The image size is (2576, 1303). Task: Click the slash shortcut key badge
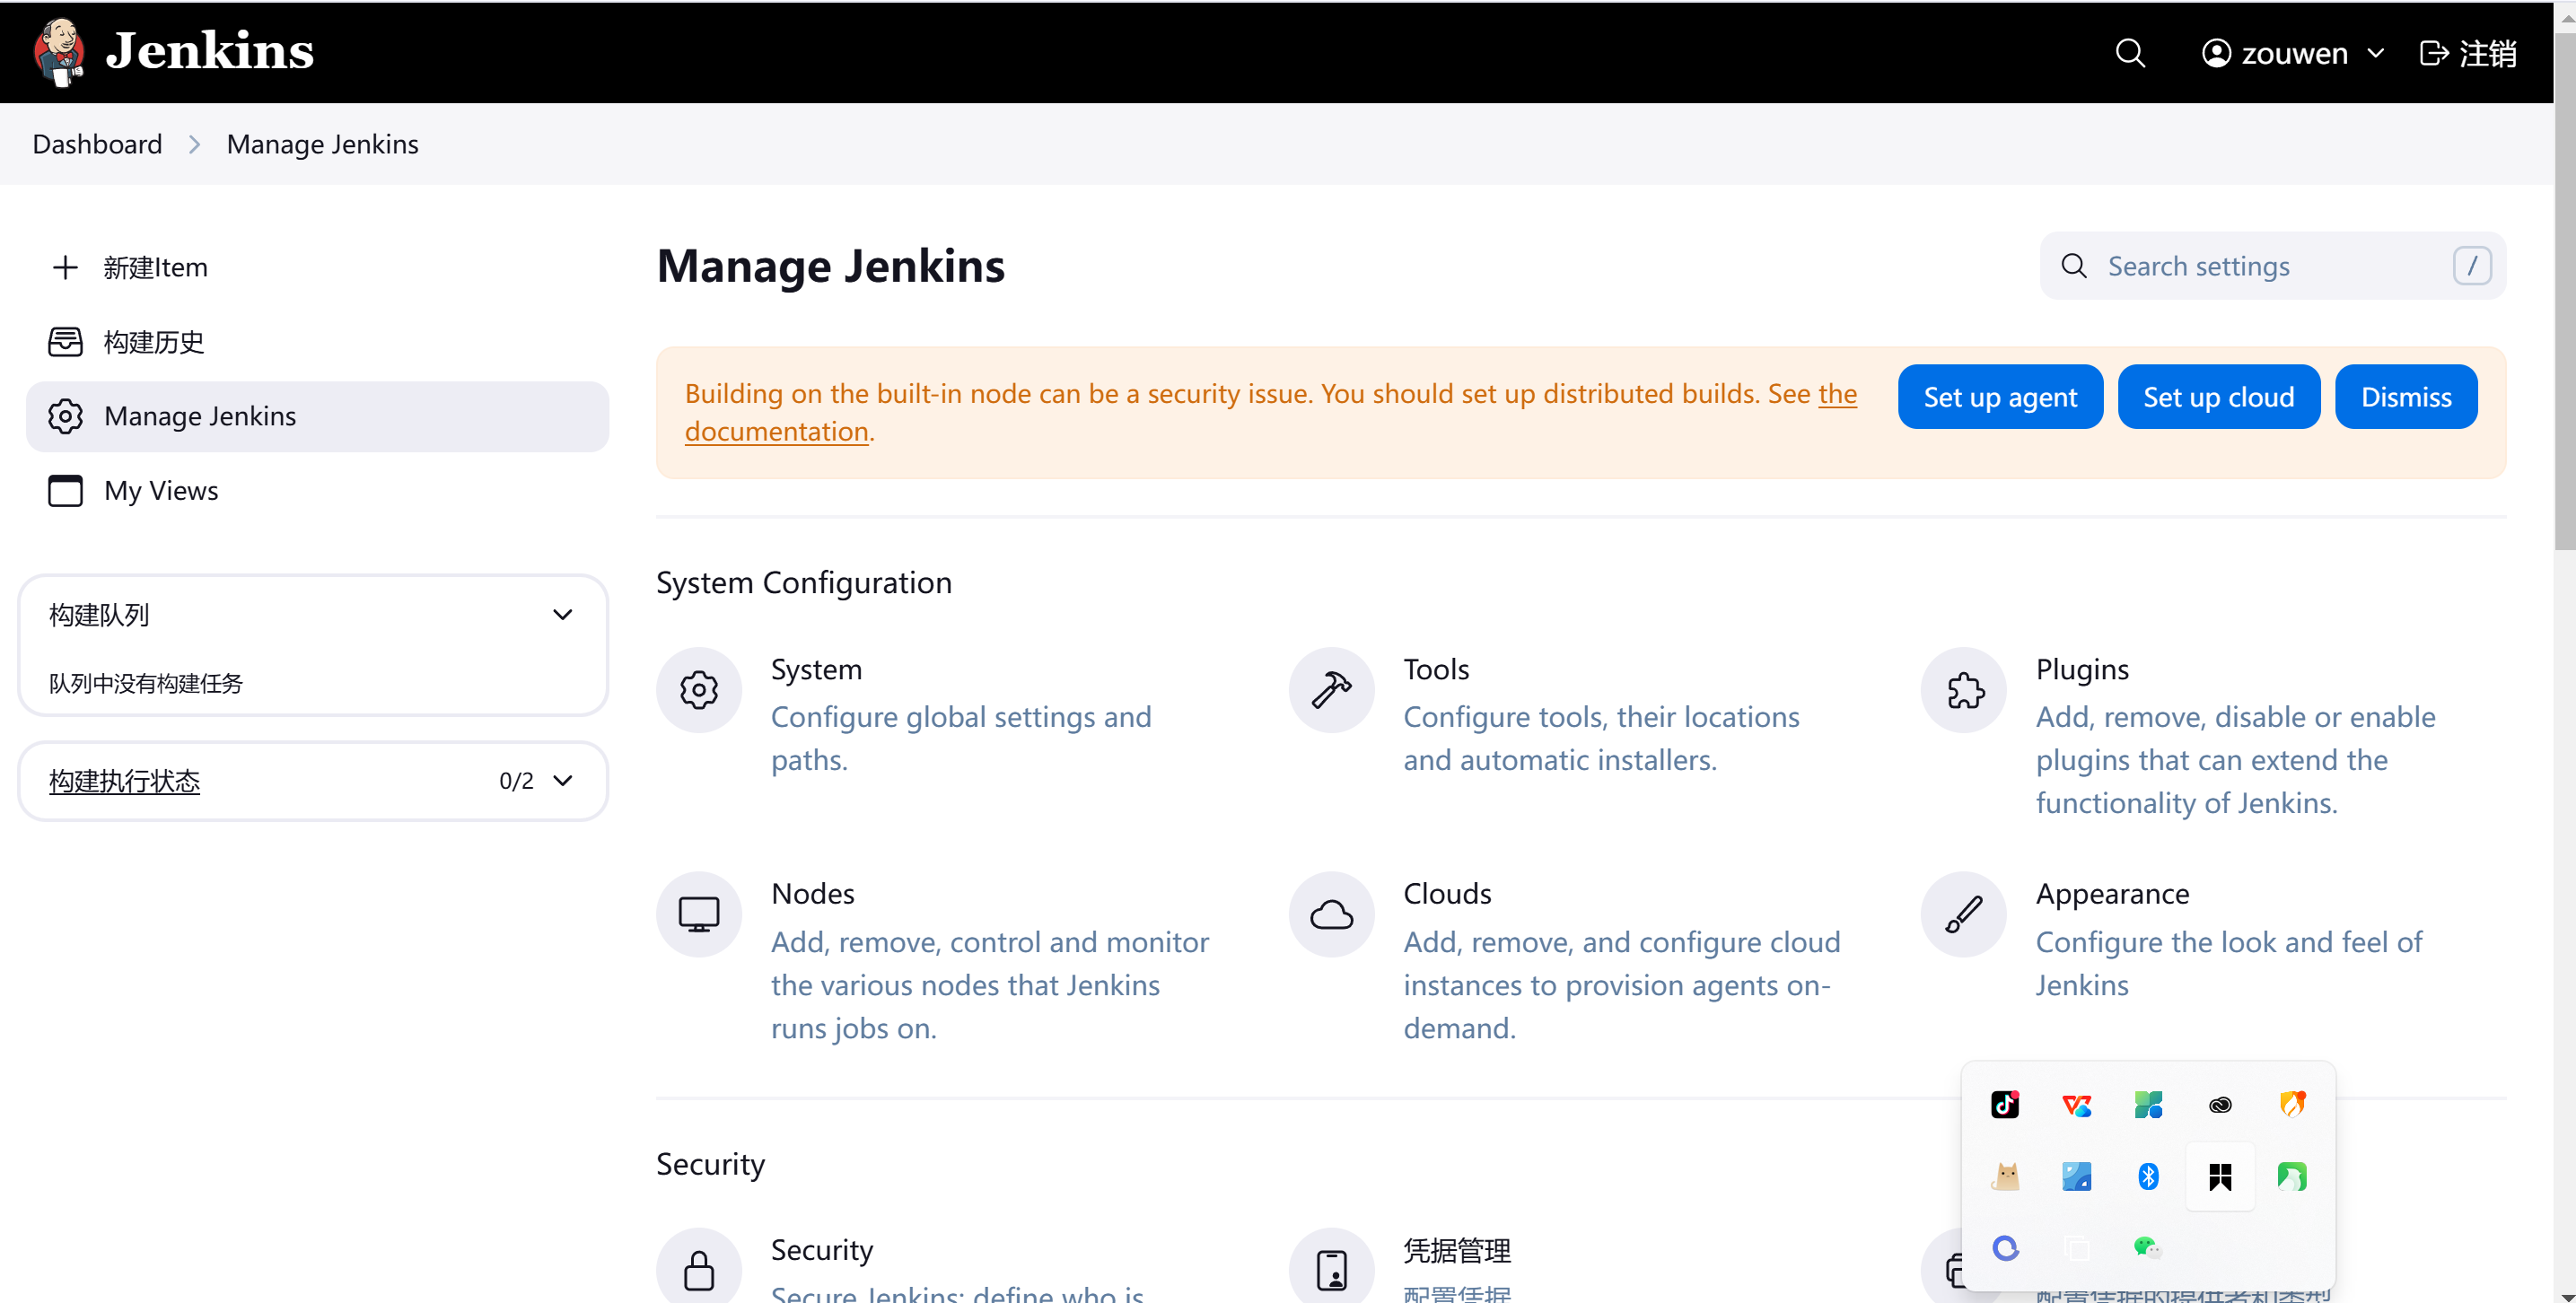pos(2472,266)
